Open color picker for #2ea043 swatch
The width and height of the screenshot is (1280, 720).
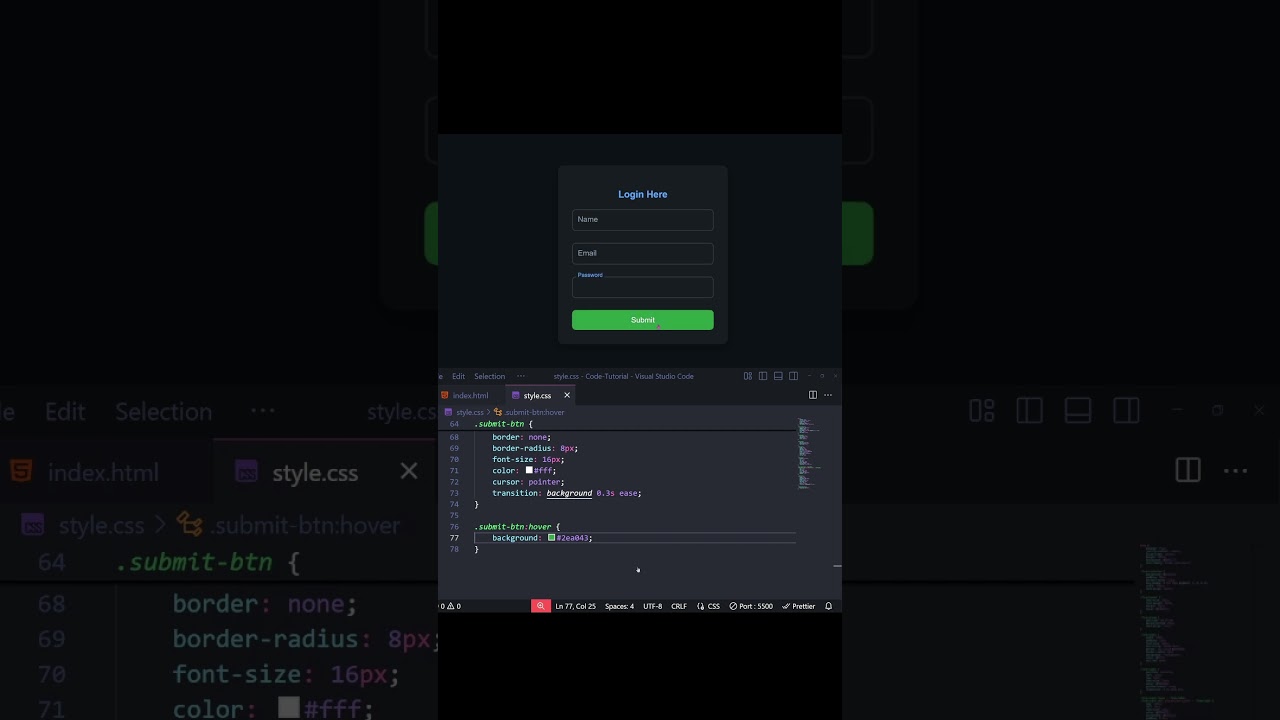click(551, 538)
